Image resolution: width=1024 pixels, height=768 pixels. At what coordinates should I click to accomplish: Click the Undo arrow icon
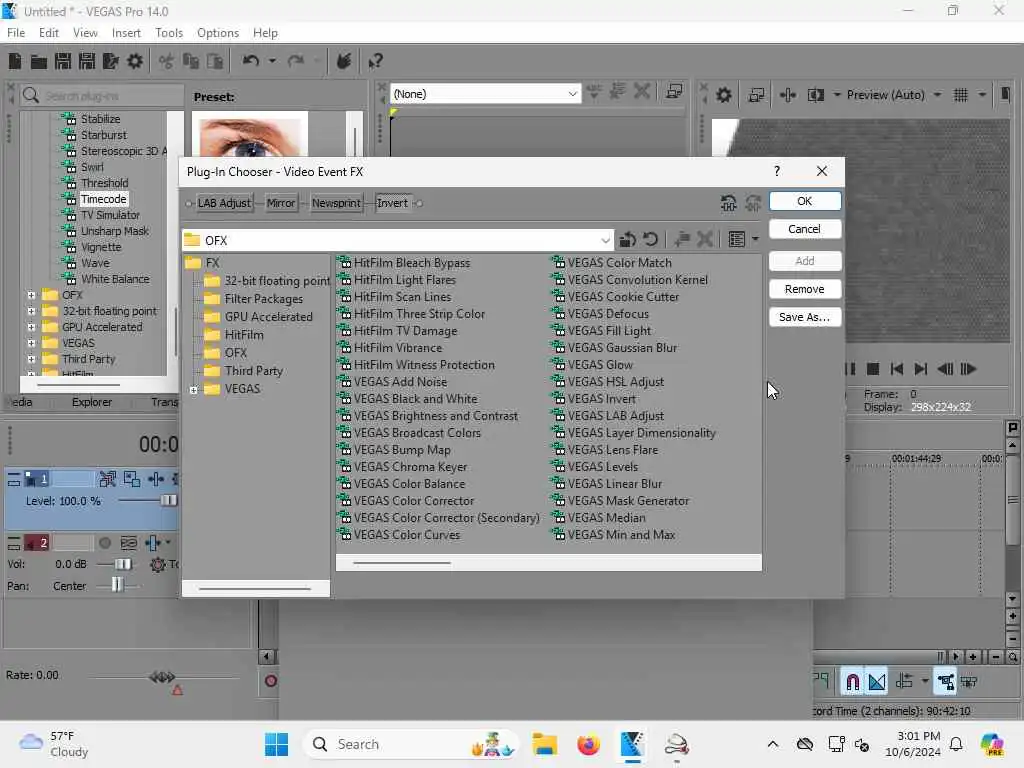(251, 61)
